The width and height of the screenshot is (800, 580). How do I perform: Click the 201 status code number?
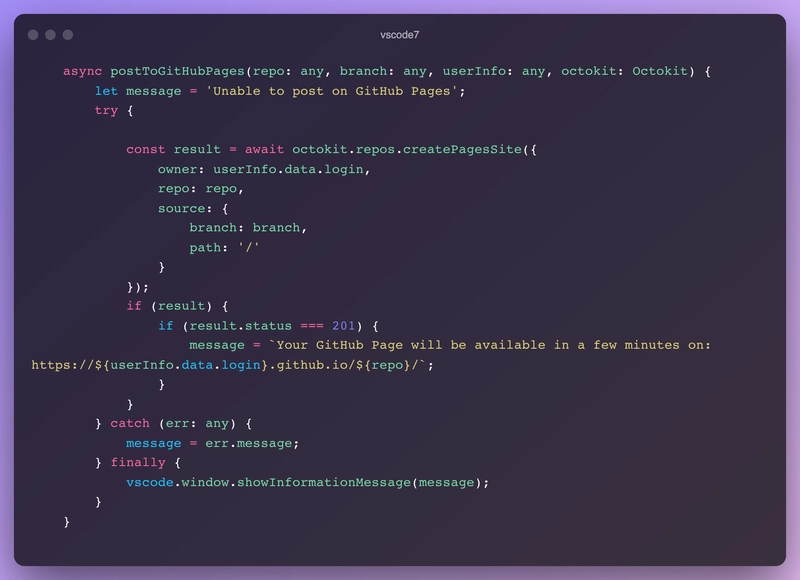(x=343, y=326)
